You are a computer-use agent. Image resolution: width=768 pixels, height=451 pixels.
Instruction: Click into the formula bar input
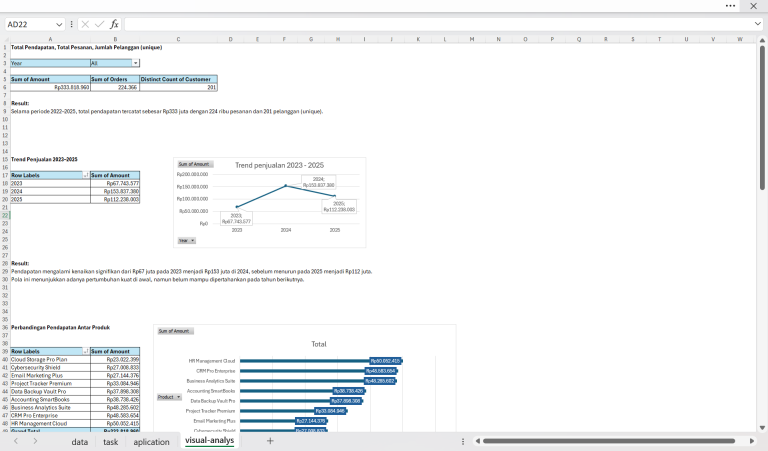[x=438, y=24]
